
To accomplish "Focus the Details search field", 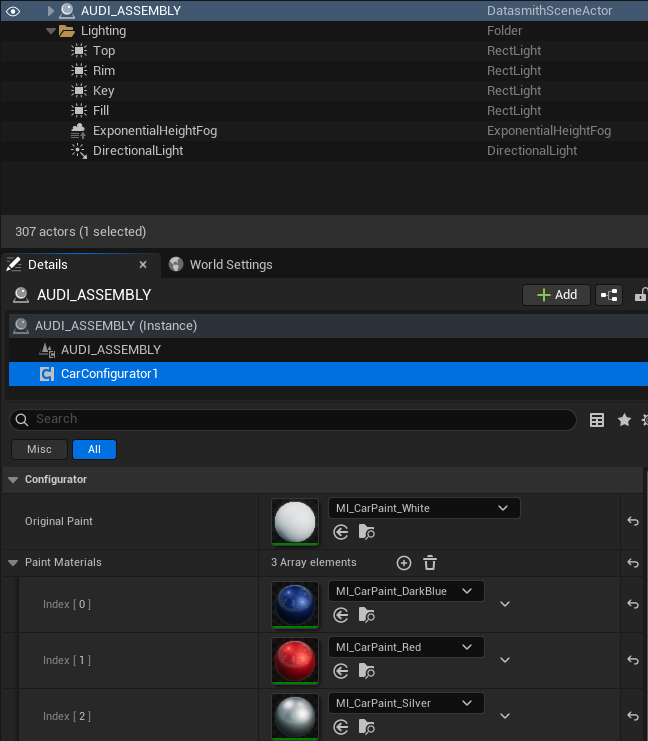I will coord(293,419).
